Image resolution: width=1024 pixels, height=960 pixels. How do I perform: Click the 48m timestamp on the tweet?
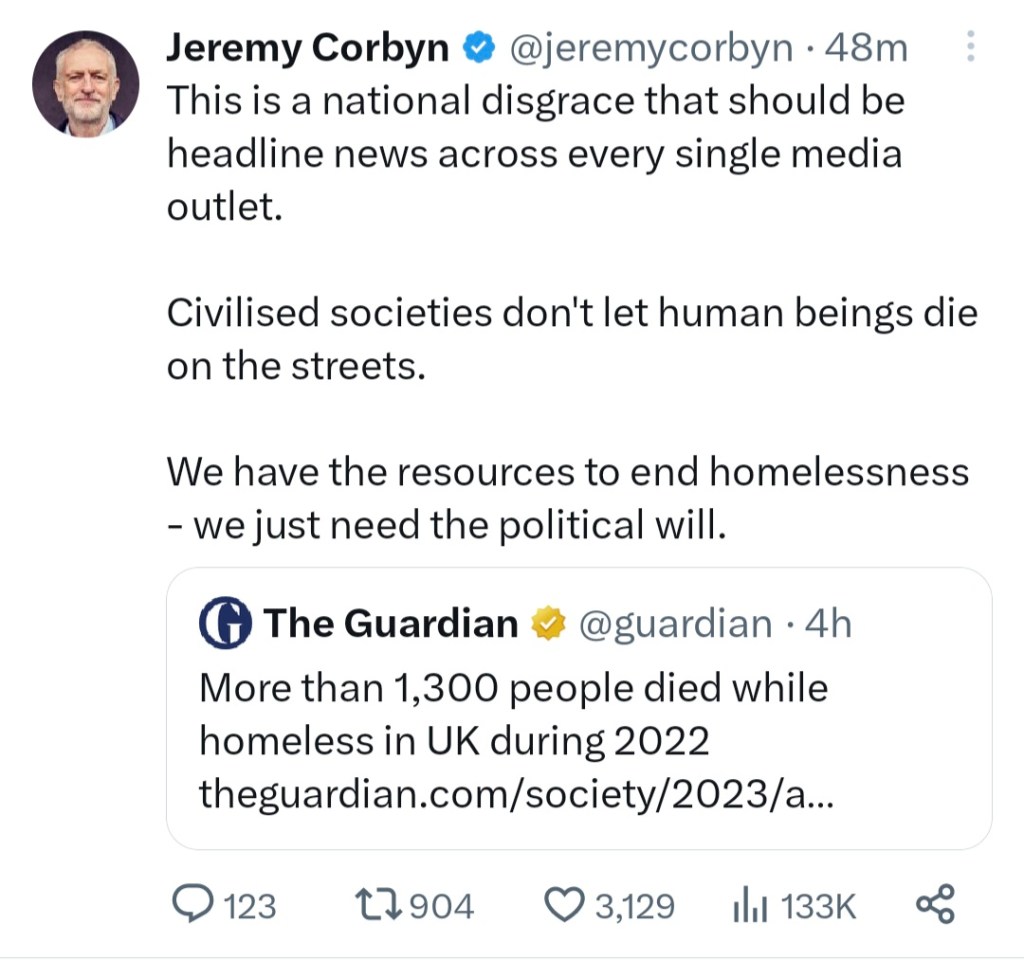(868, 47)
